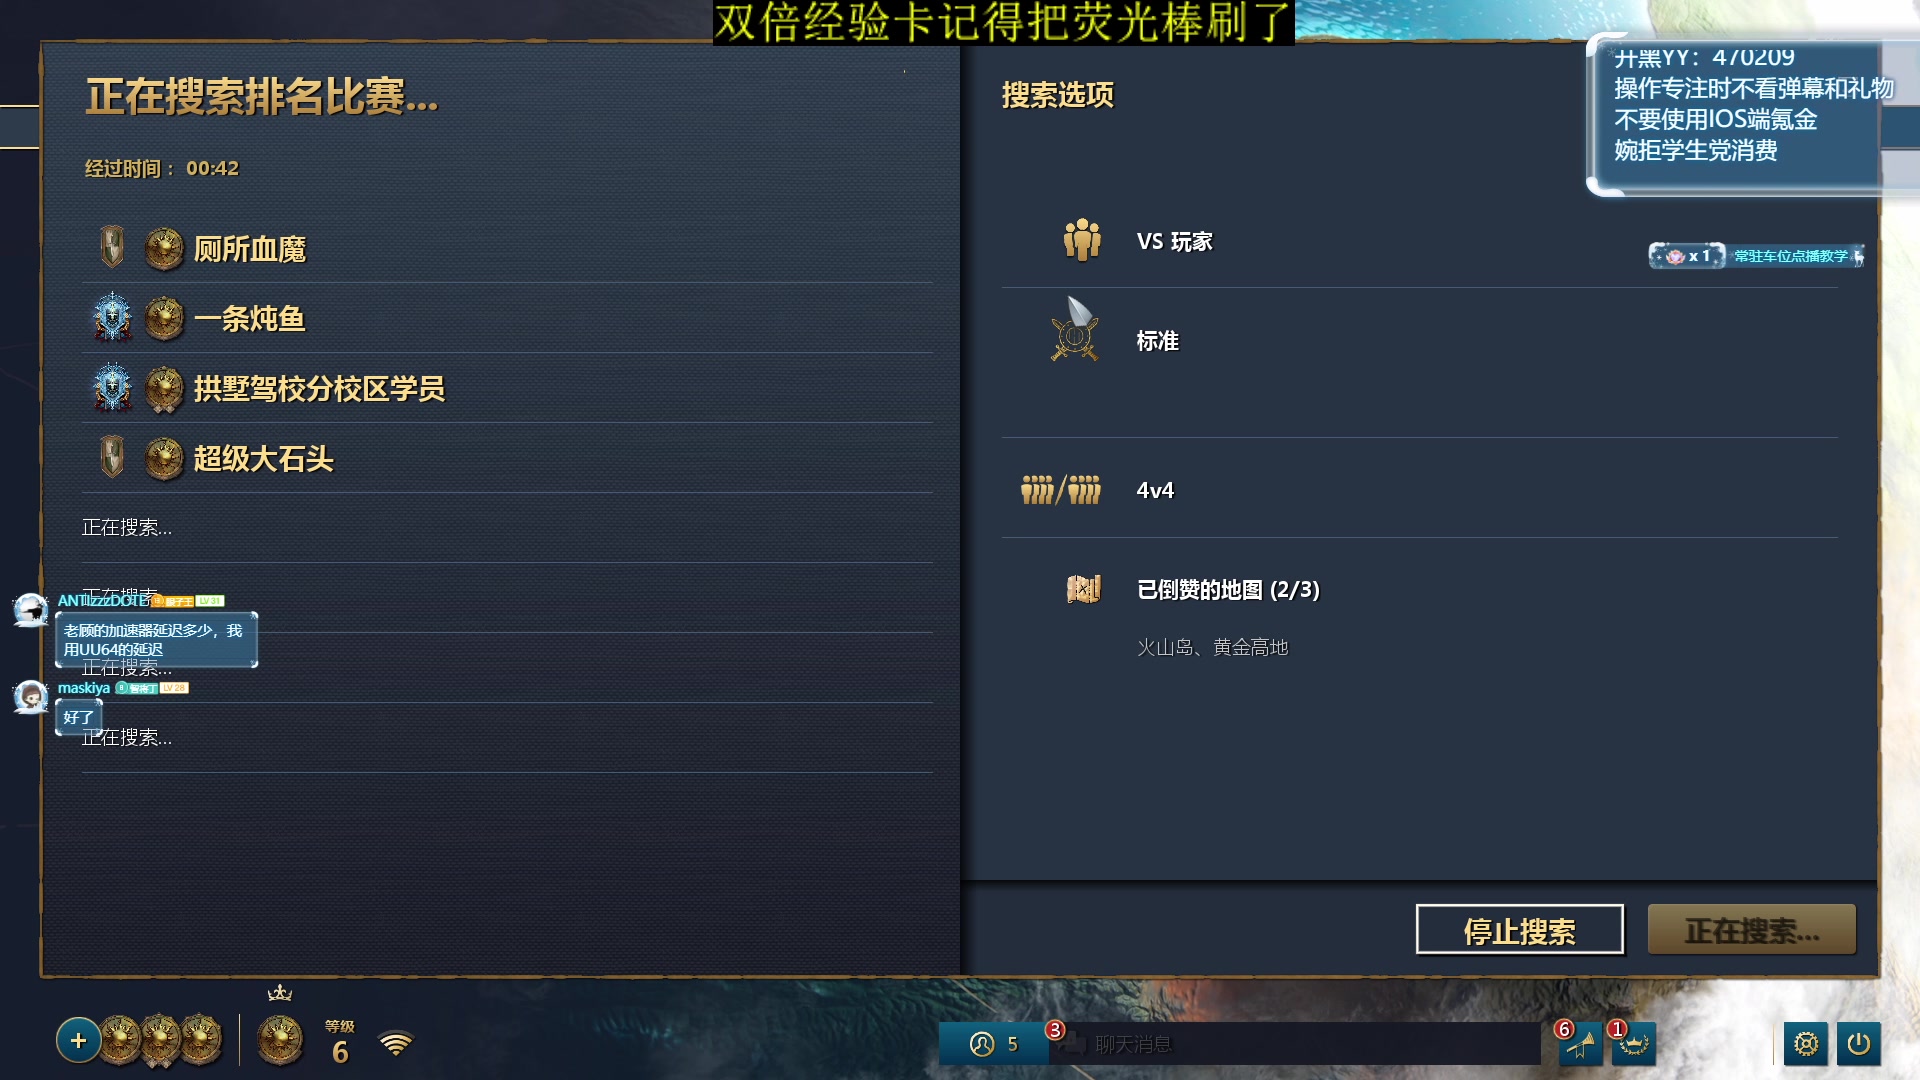Check the network connection wifi icon

(x=396, y=1043)
